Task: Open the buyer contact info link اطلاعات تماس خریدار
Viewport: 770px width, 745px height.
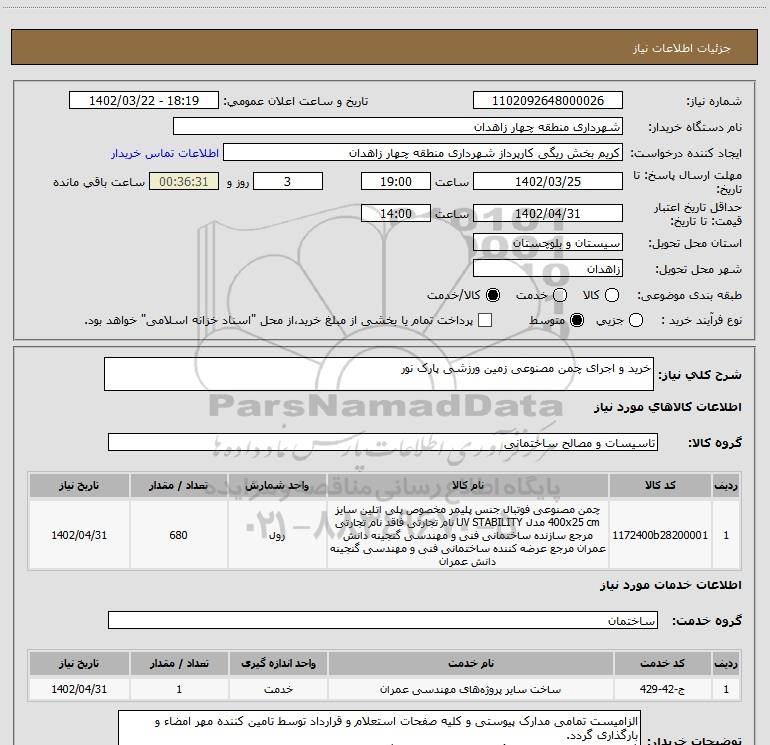Action: coord(165,153)
